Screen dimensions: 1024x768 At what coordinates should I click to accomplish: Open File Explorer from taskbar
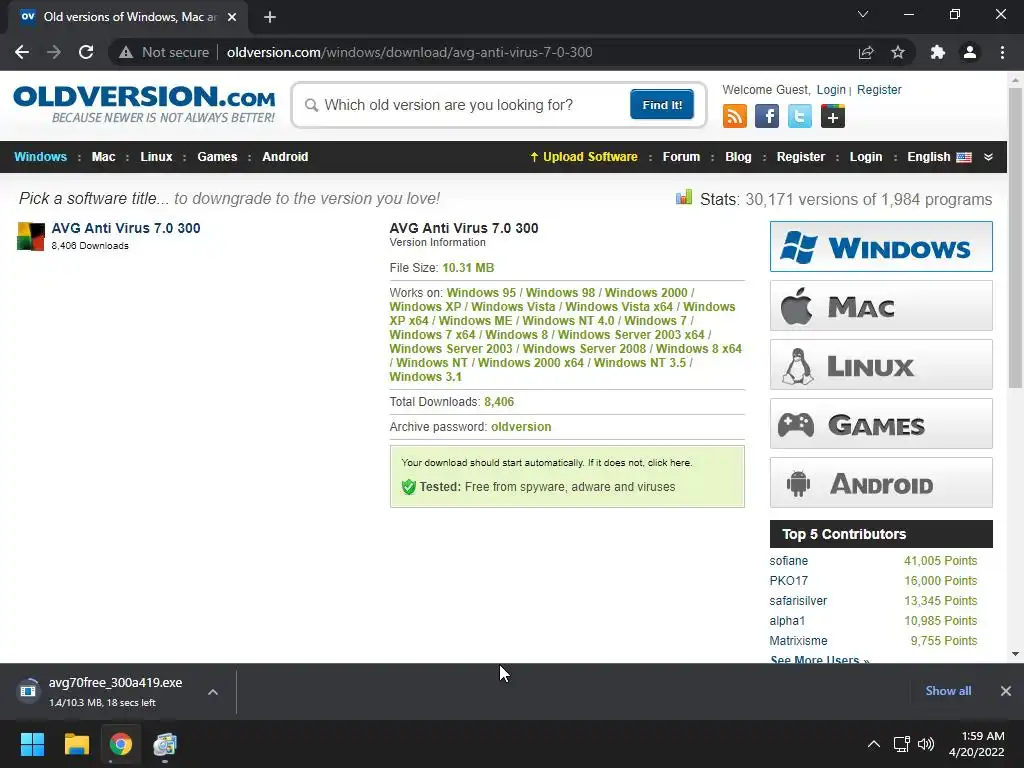tap(76, 744)
